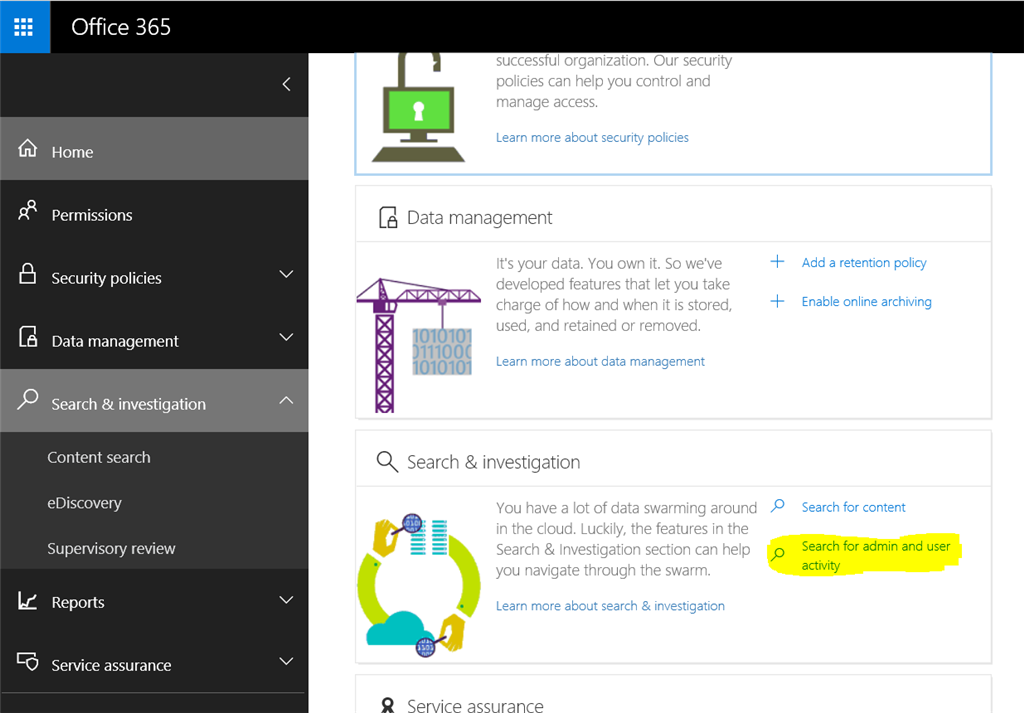Click the Search & investigation card magnifier icon
Screen dimensions: 1024x713
click(x=387, y=462)
